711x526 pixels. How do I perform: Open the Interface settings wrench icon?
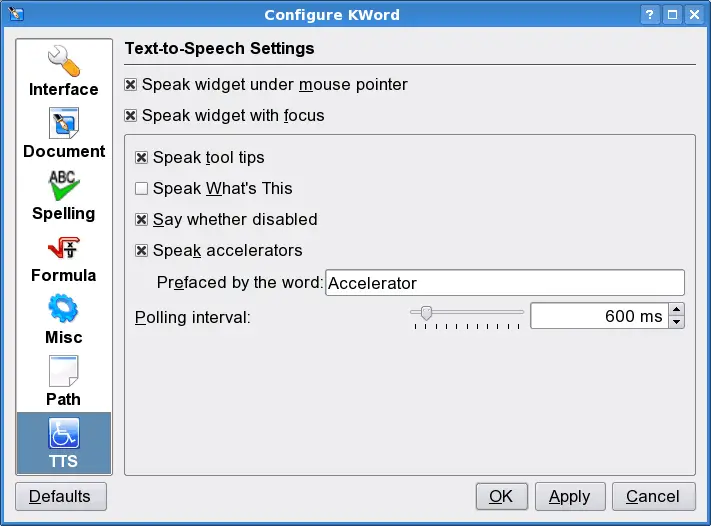click(64, 62)
